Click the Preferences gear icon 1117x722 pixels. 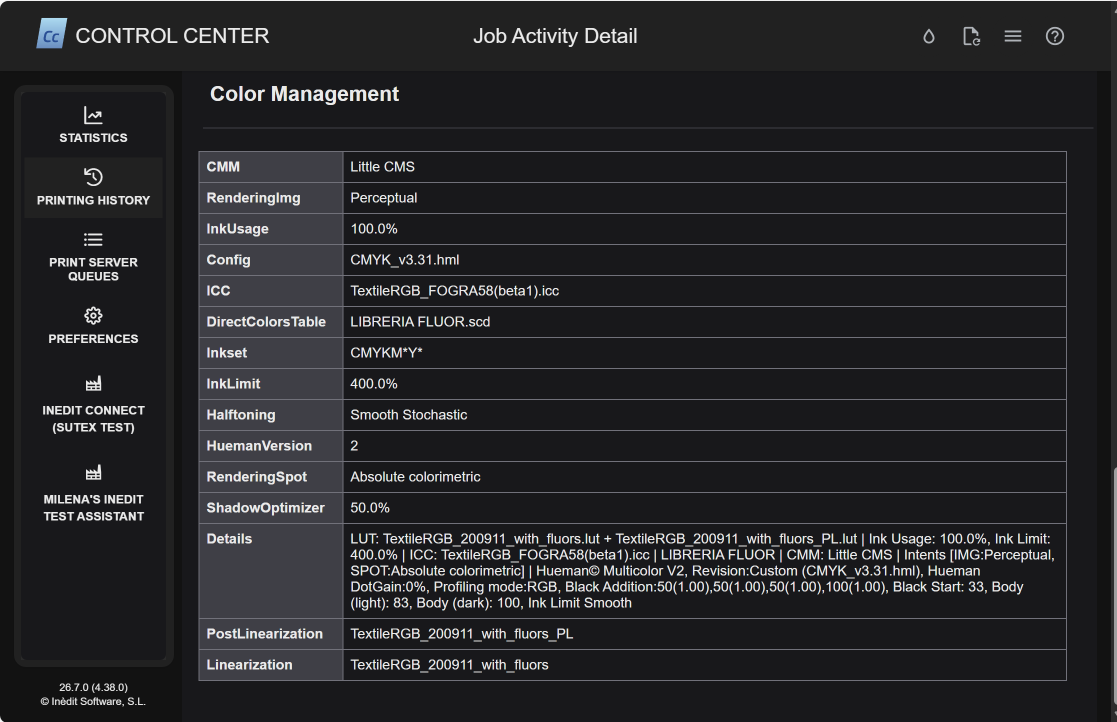click(x=93, y=315)
